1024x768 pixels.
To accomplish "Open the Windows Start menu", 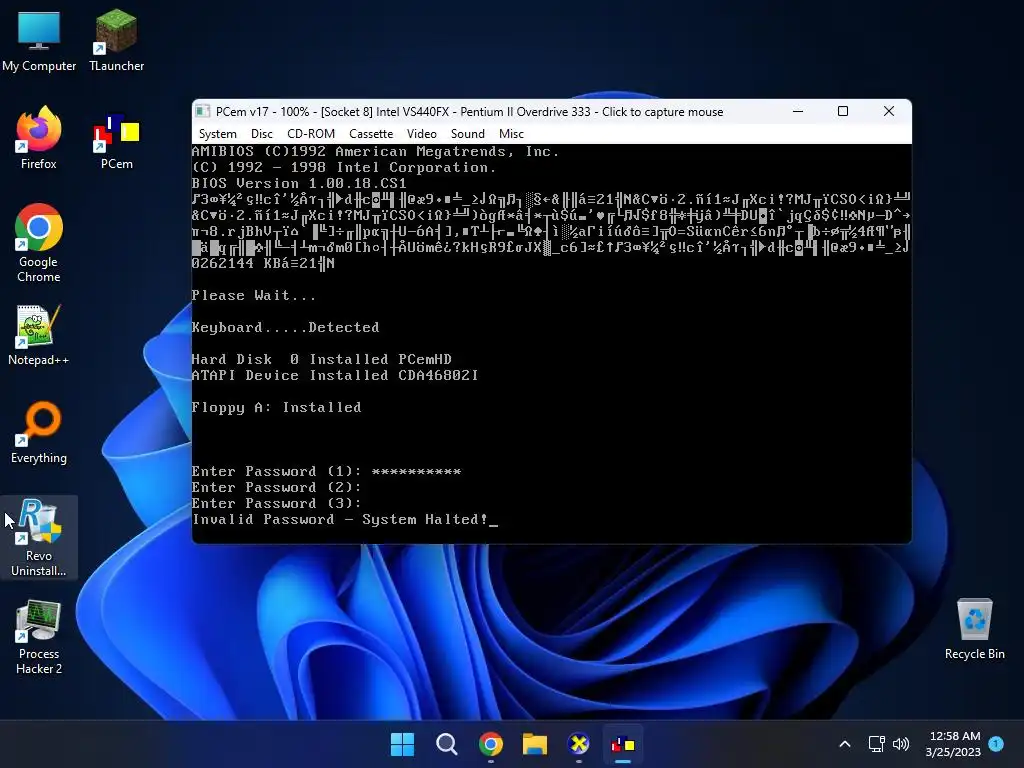I will pos(402,744).
